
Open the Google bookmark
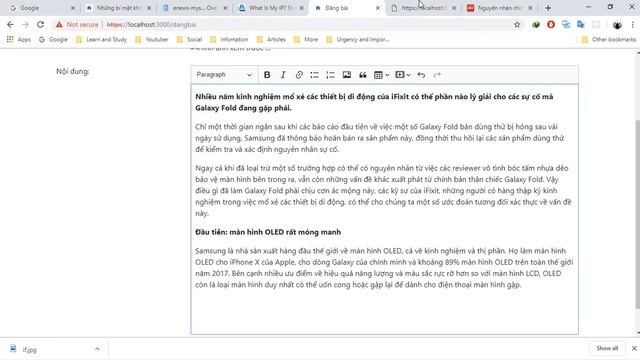pos(53,40)
